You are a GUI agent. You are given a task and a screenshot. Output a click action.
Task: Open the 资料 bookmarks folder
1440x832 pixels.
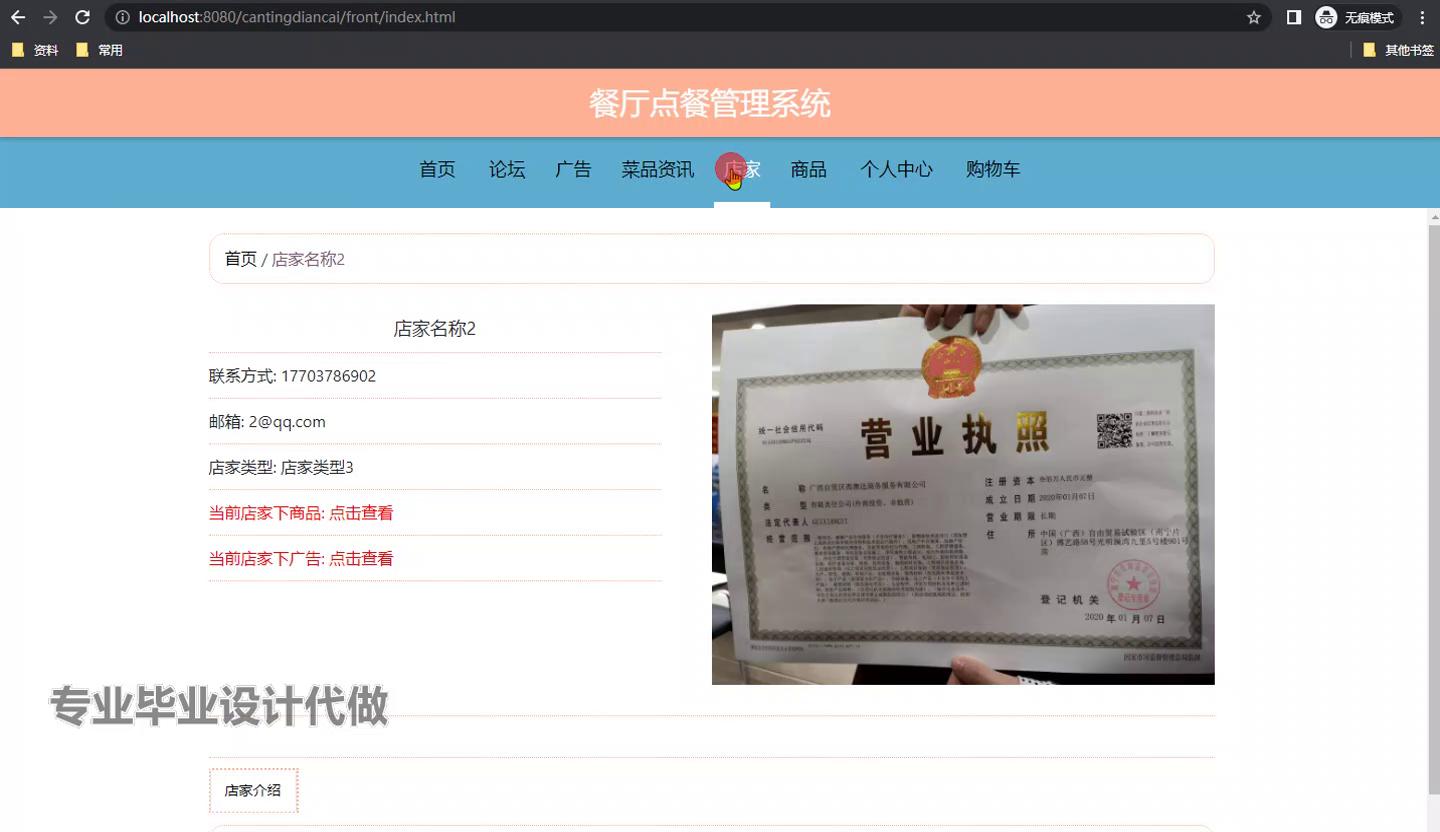click(x=35, y=50)
